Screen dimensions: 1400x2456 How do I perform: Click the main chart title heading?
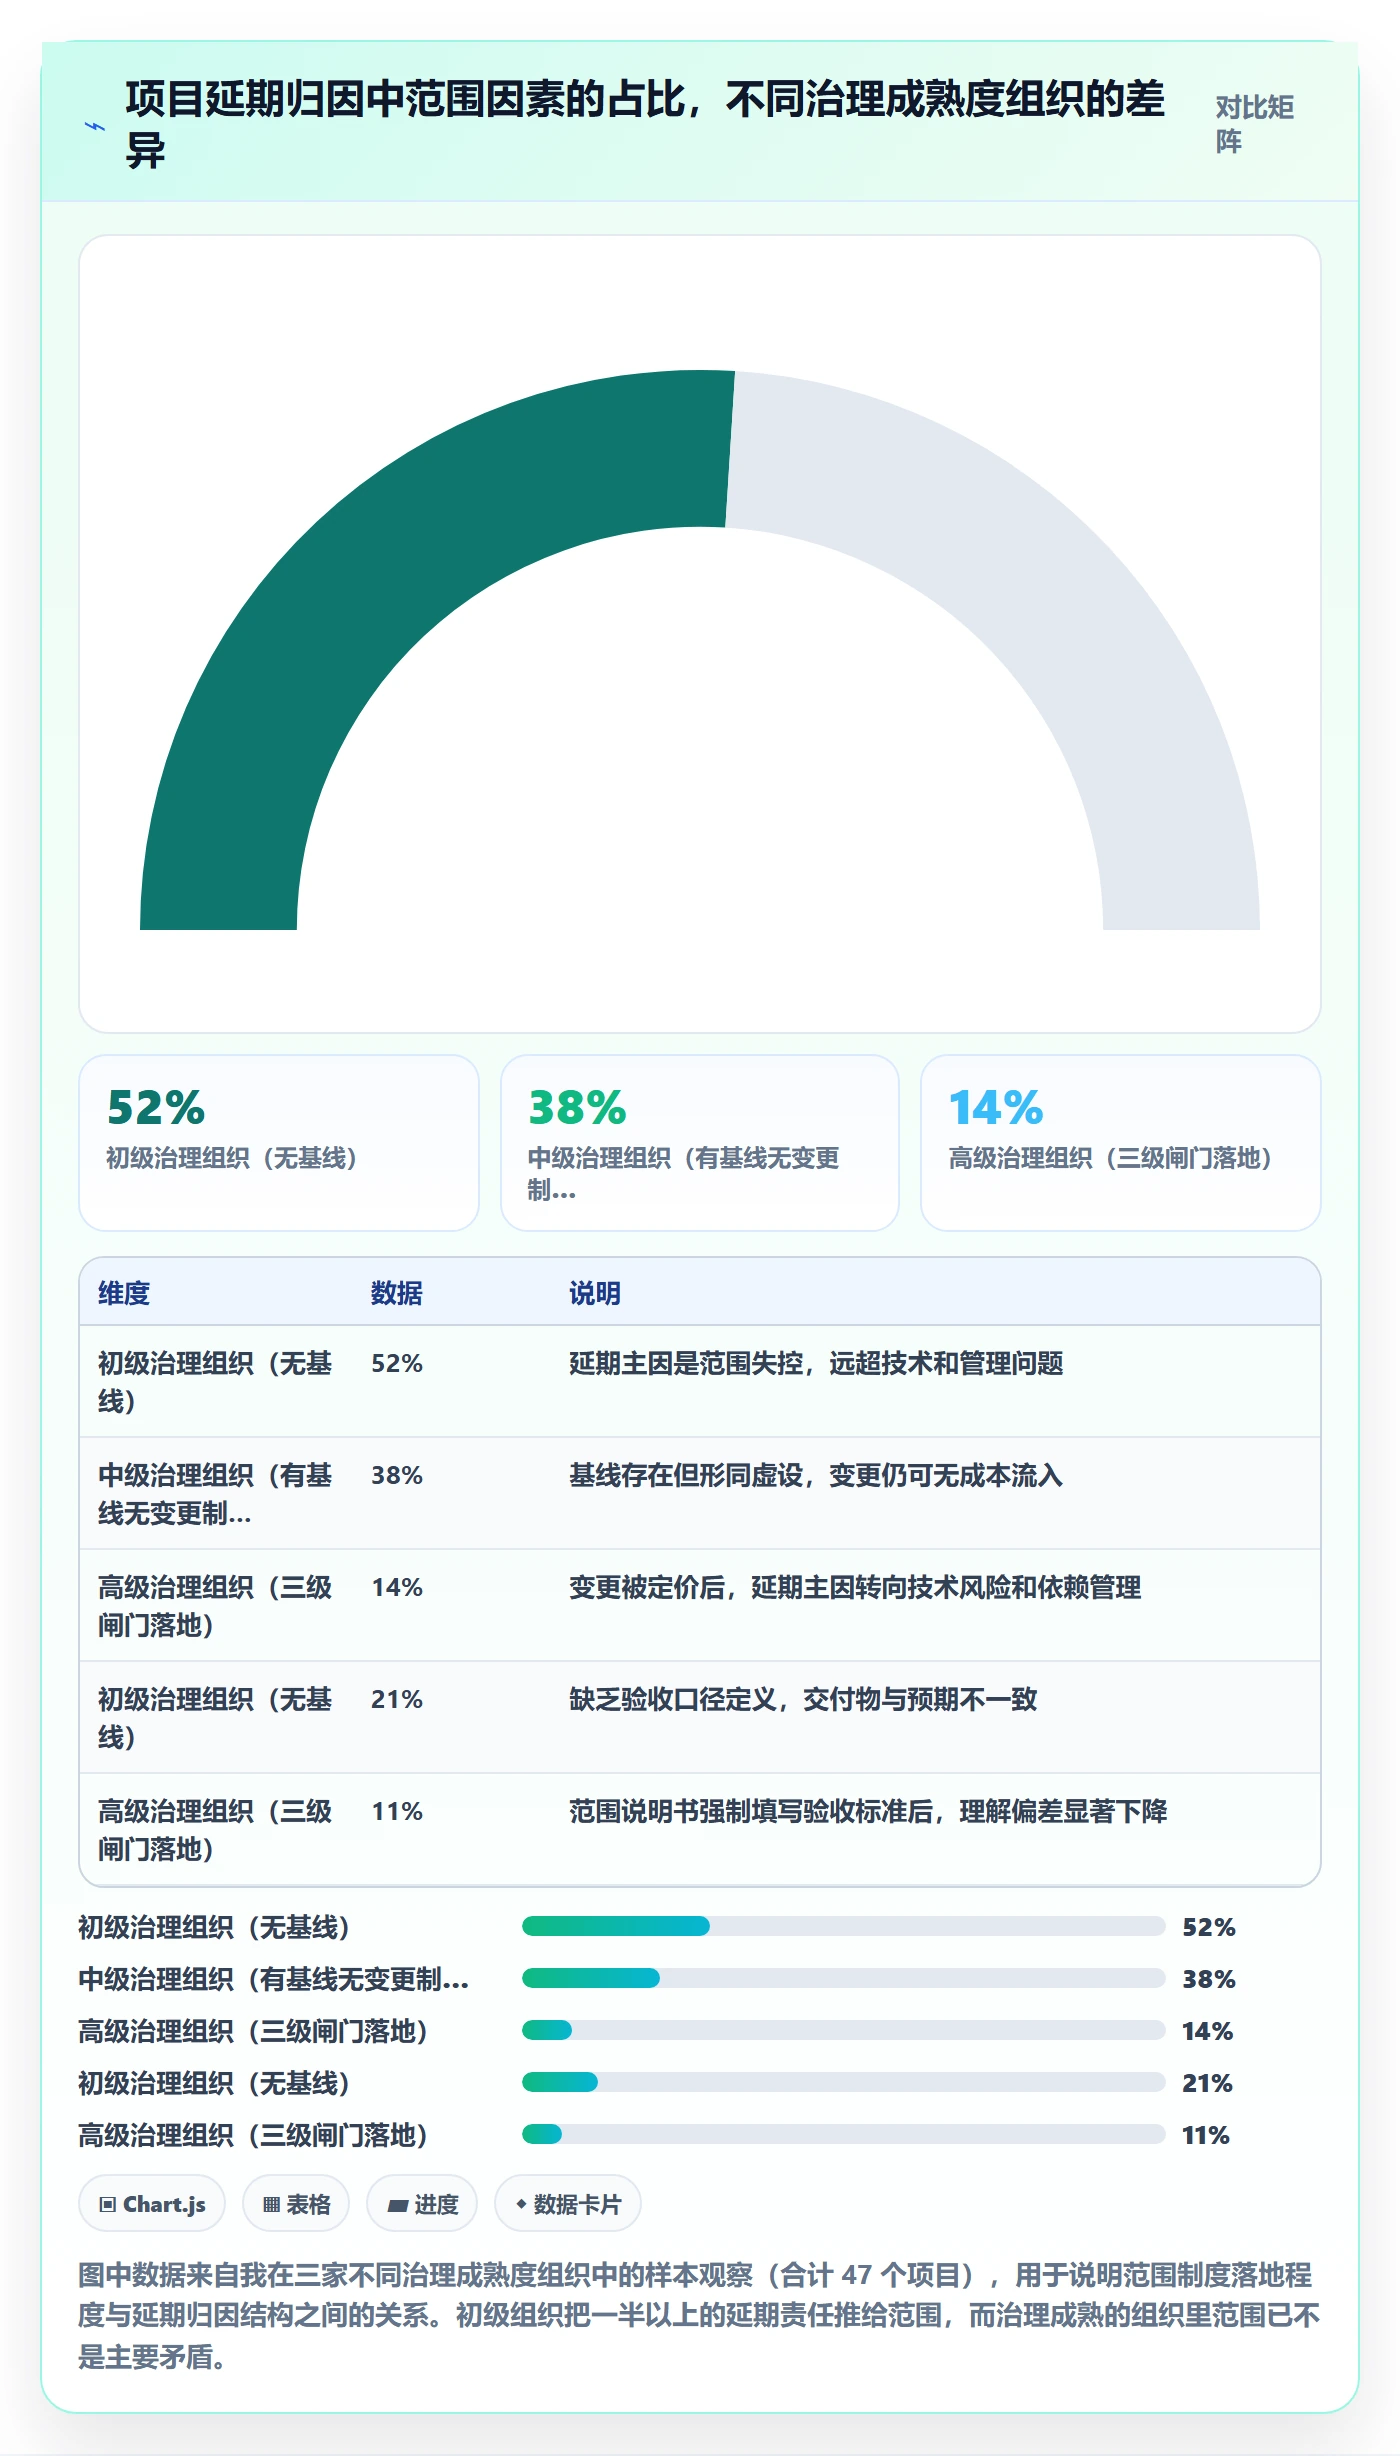645,124
